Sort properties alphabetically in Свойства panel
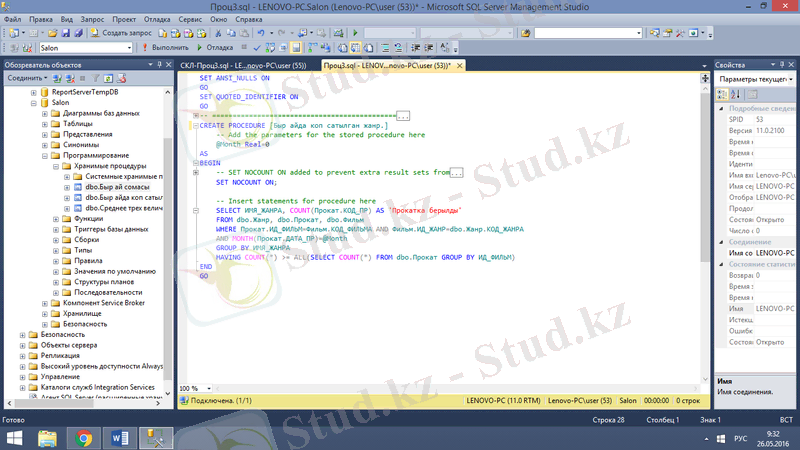 click(735, 94)
